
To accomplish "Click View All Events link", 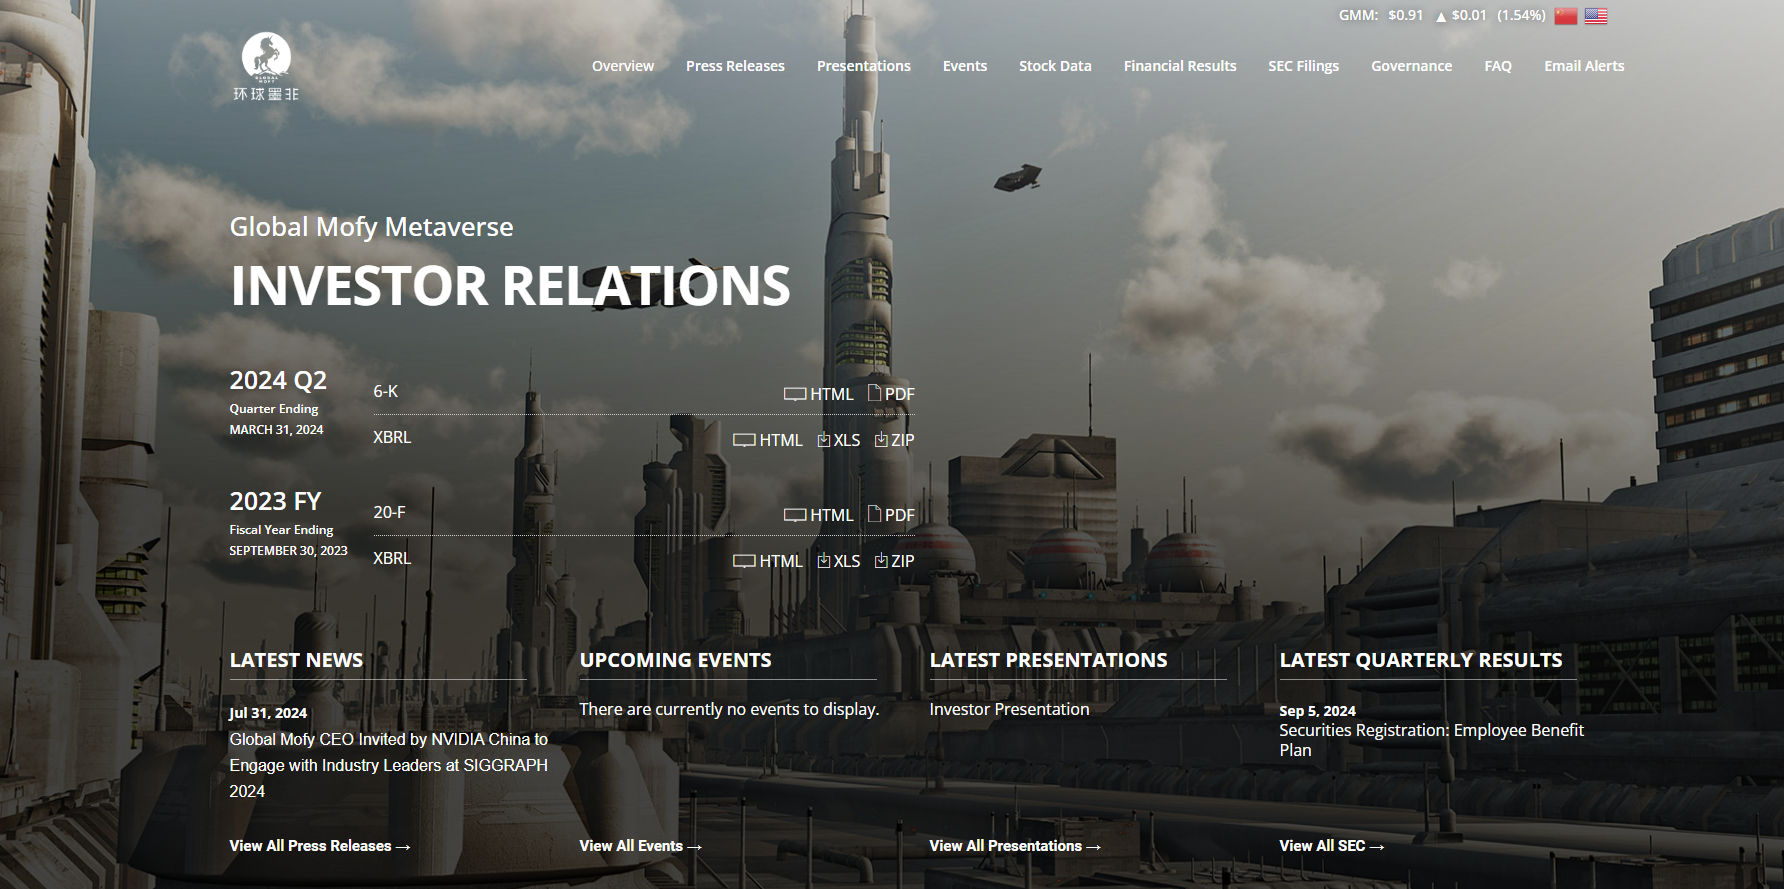I will coord(640,846).
